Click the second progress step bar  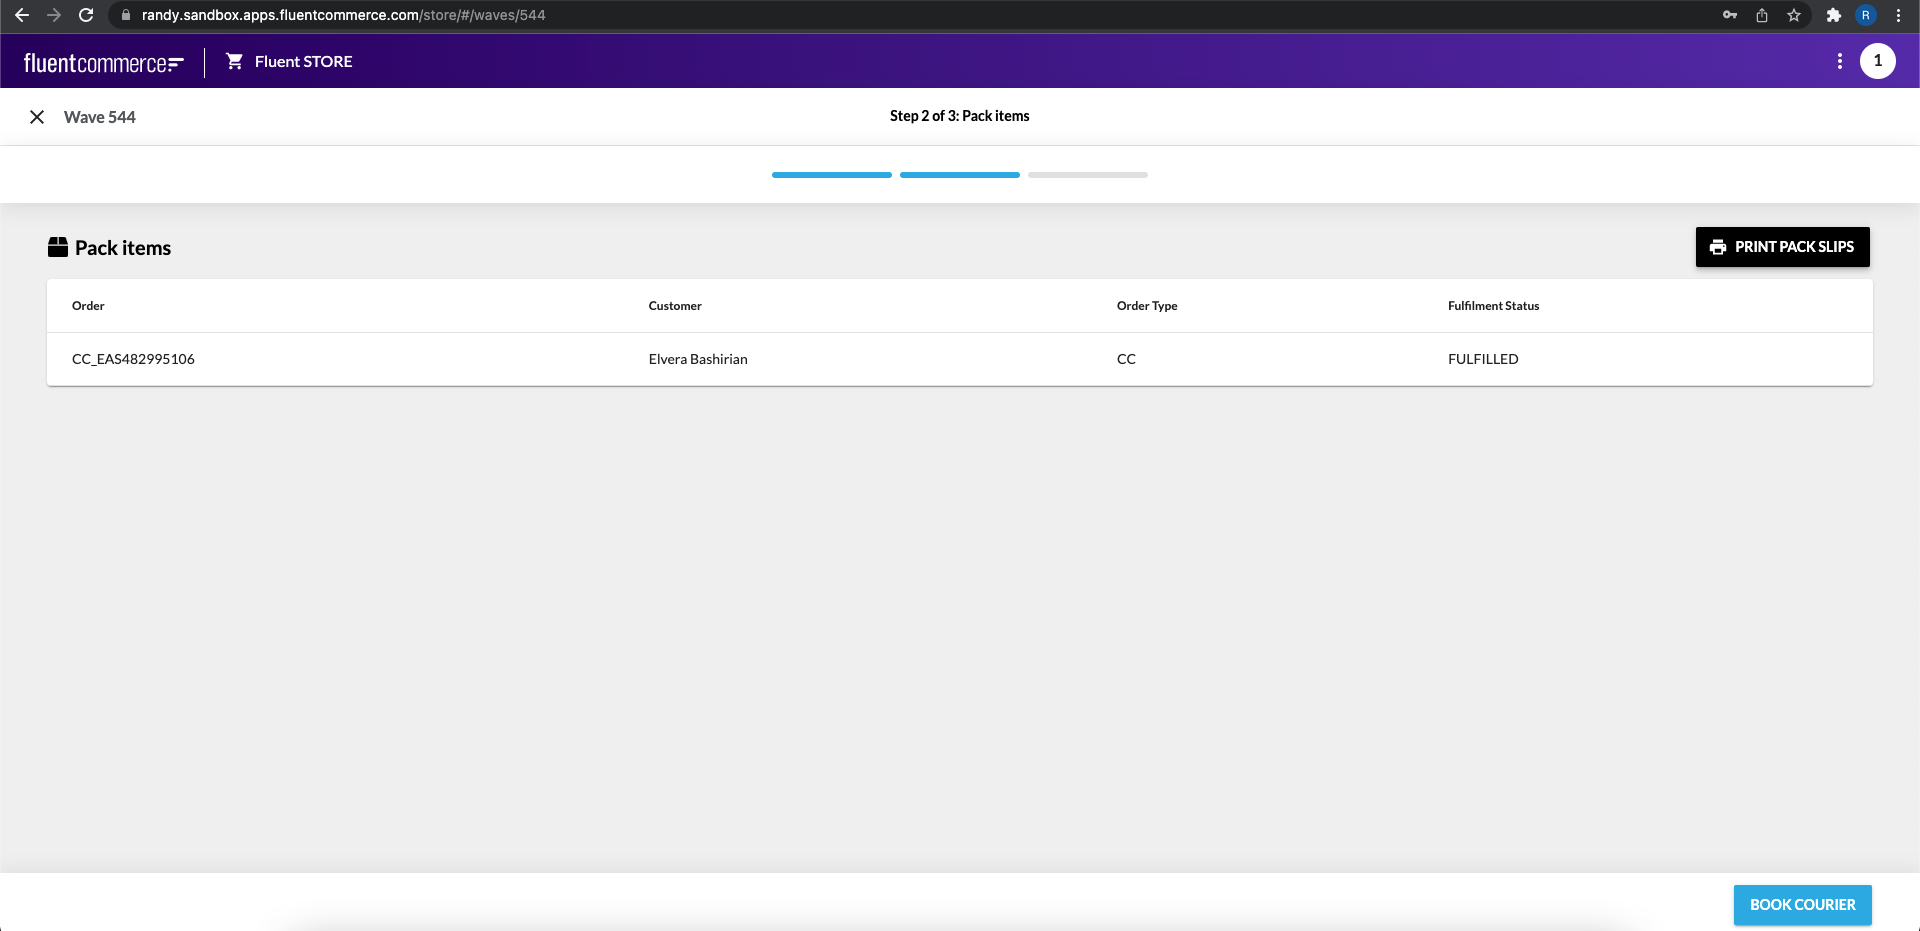point(959,175)
